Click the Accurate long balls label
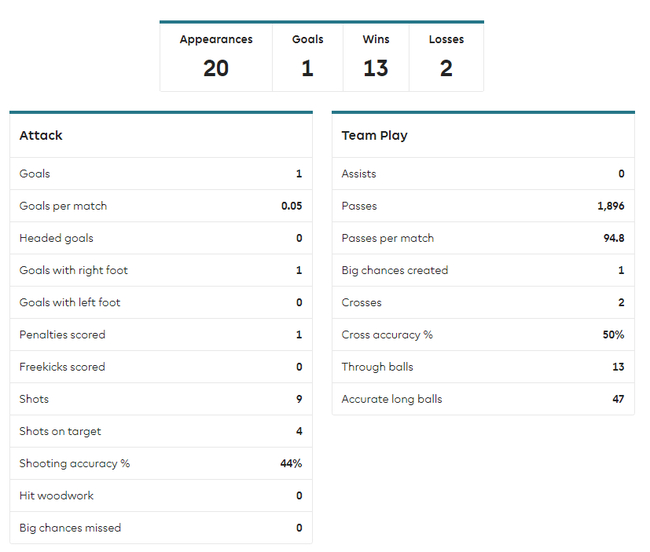The image size is (650, 552). (x=392, y=399)
